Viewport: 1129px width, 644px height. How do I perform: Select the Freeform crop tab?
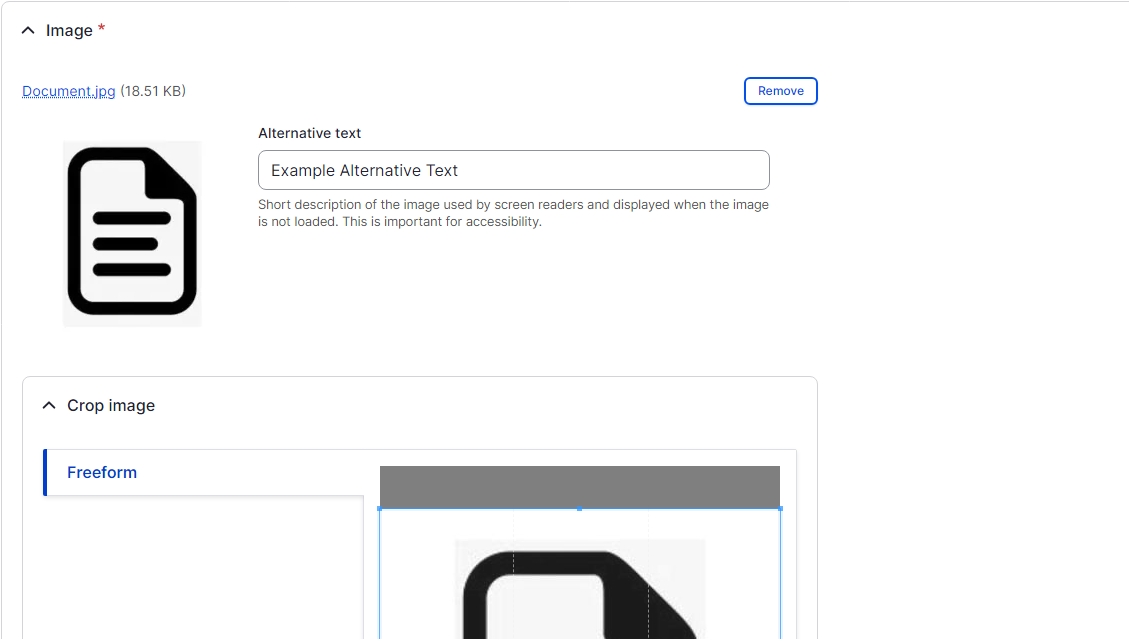203,473
